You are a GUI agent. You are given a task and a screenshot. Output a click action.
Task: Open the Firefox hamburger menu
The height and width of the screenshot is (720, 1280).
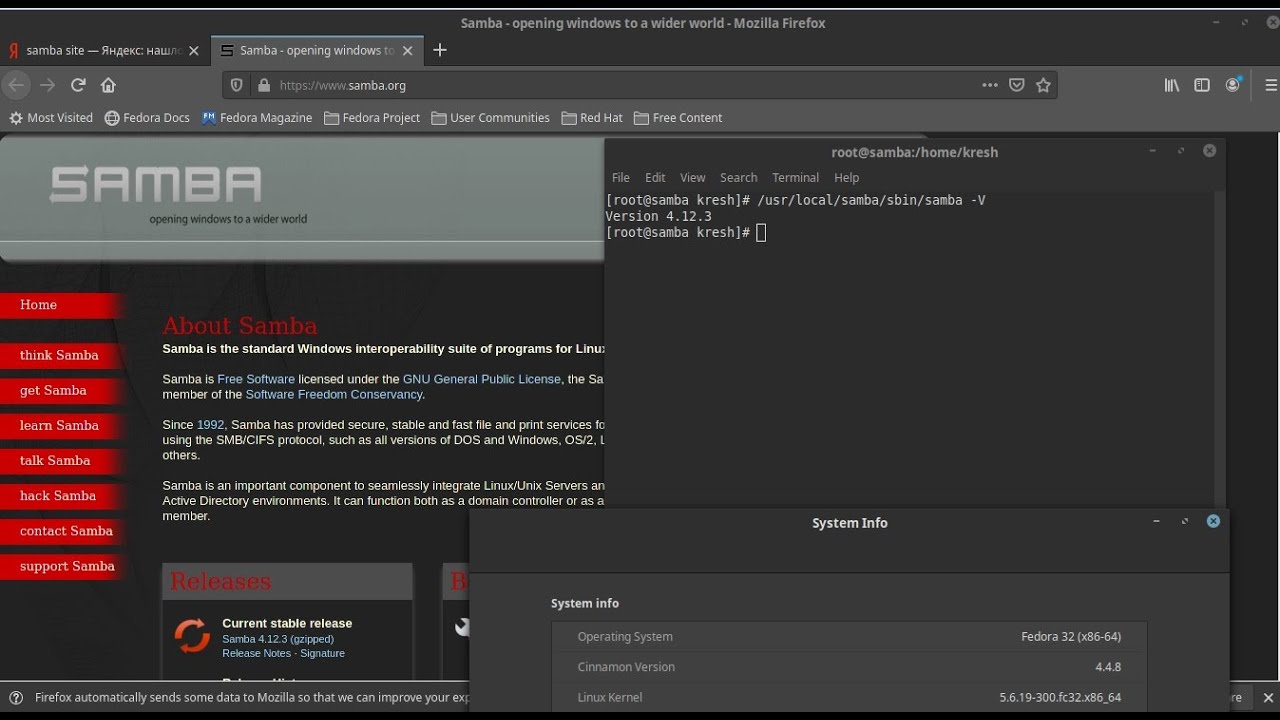coord(1271,85)
